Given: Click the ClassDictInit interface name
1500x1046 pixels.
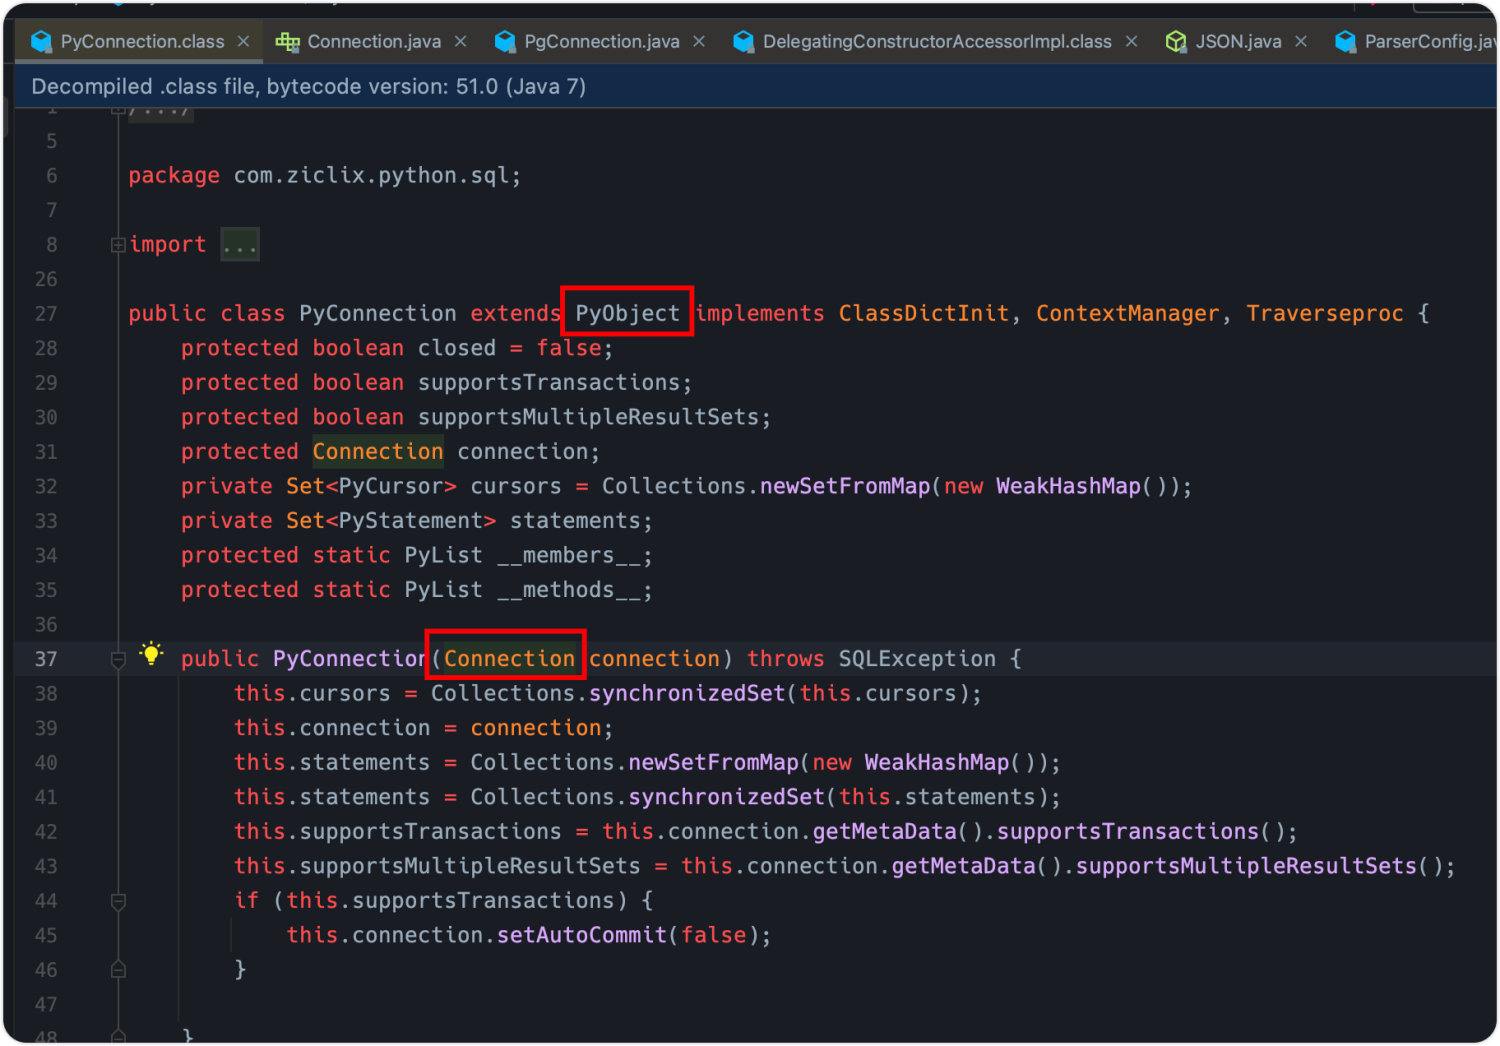Looking at the screenshot, I should coord(923,313).
